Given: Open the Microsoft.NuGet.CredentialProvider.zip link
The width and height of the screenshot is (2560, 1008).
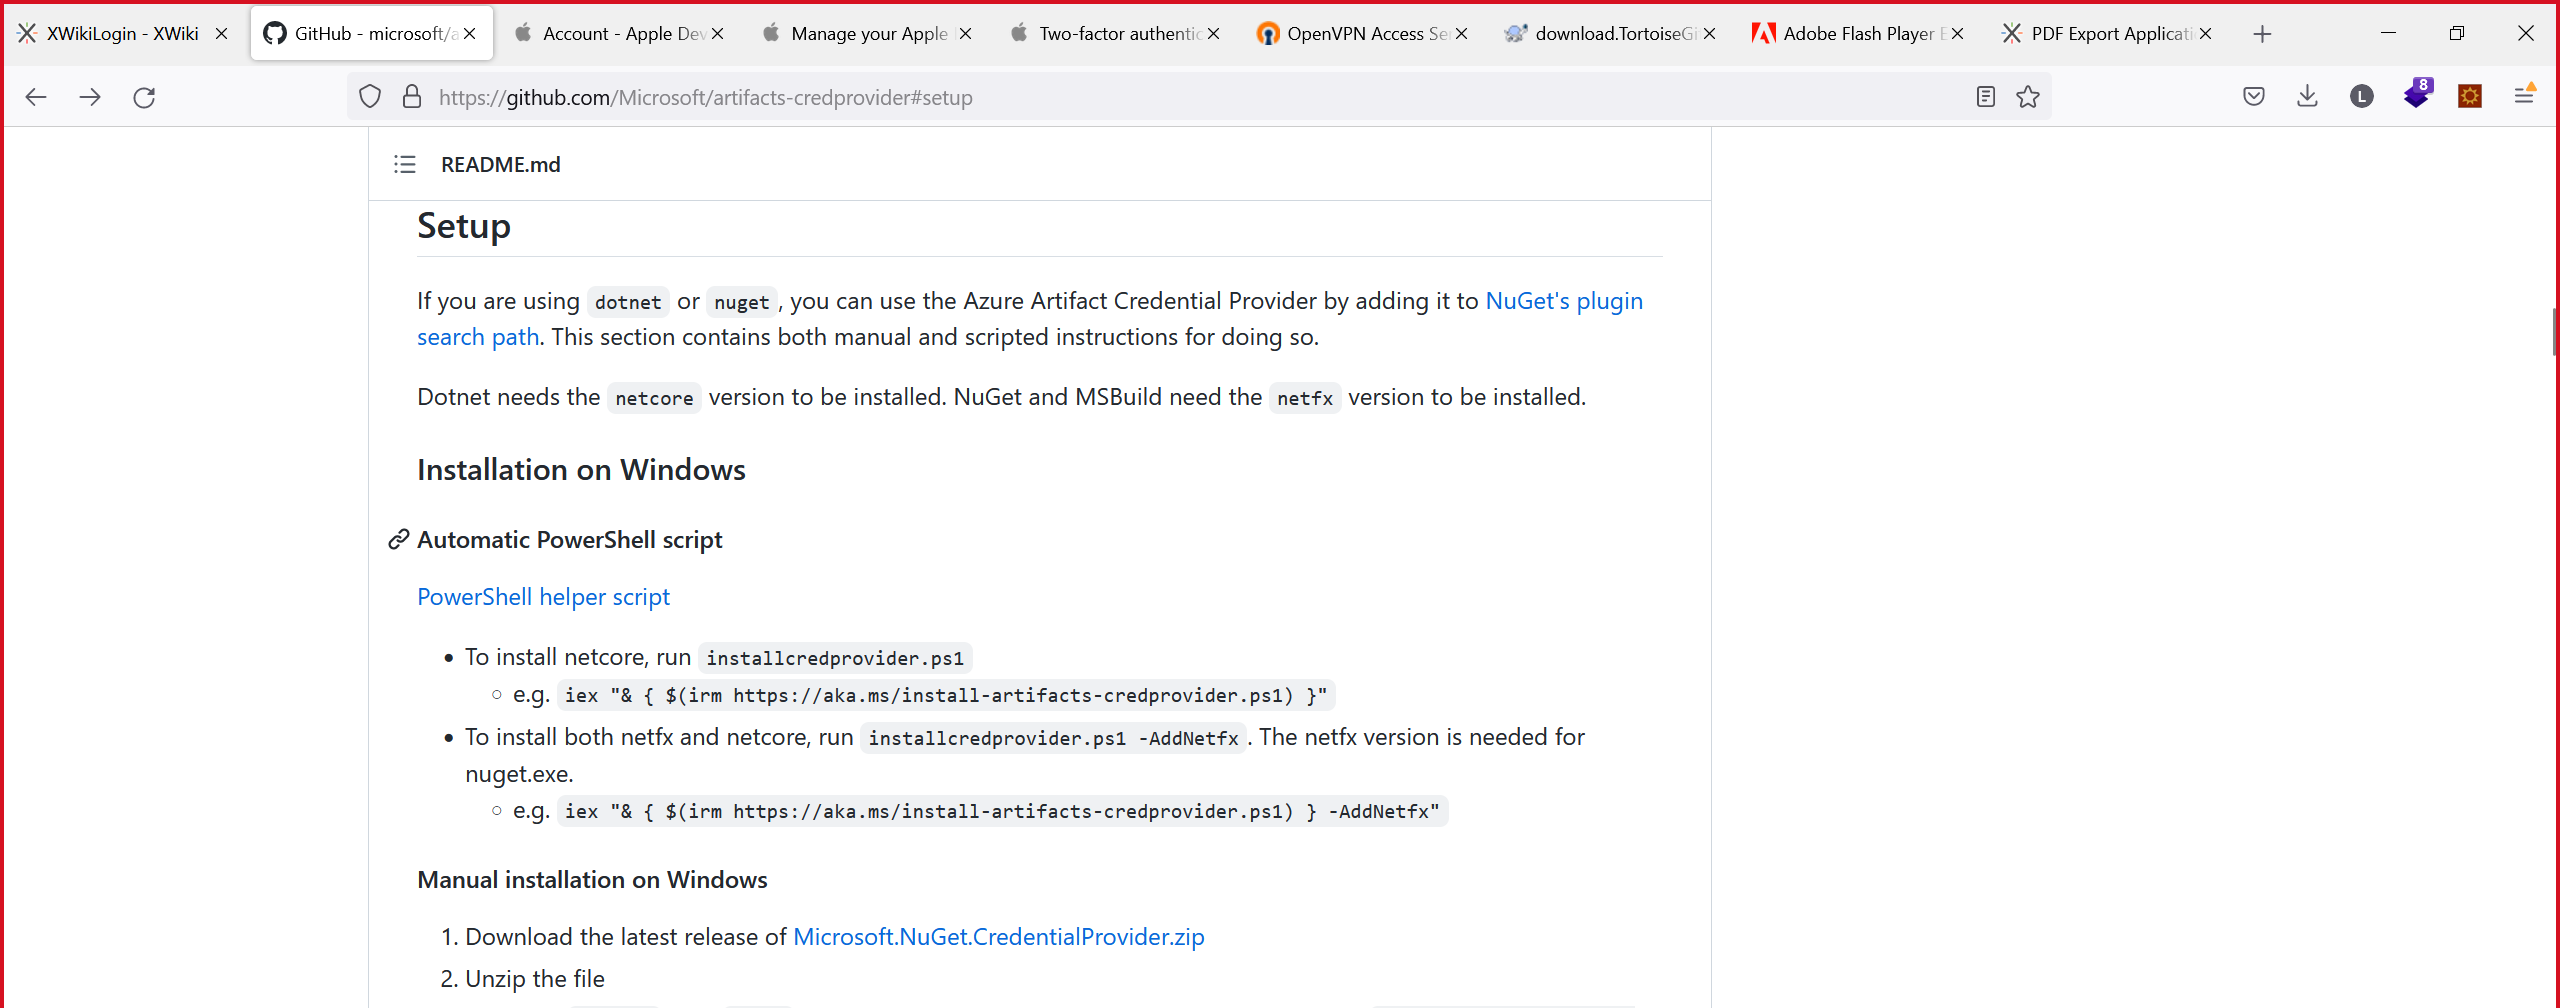Looking at the screenshot, I should point(998,937).
